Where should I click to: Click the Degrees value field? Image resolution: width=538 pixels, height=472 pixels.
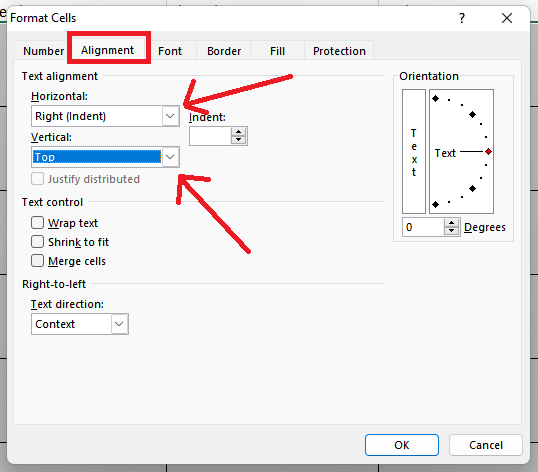(x=423, y=227)
